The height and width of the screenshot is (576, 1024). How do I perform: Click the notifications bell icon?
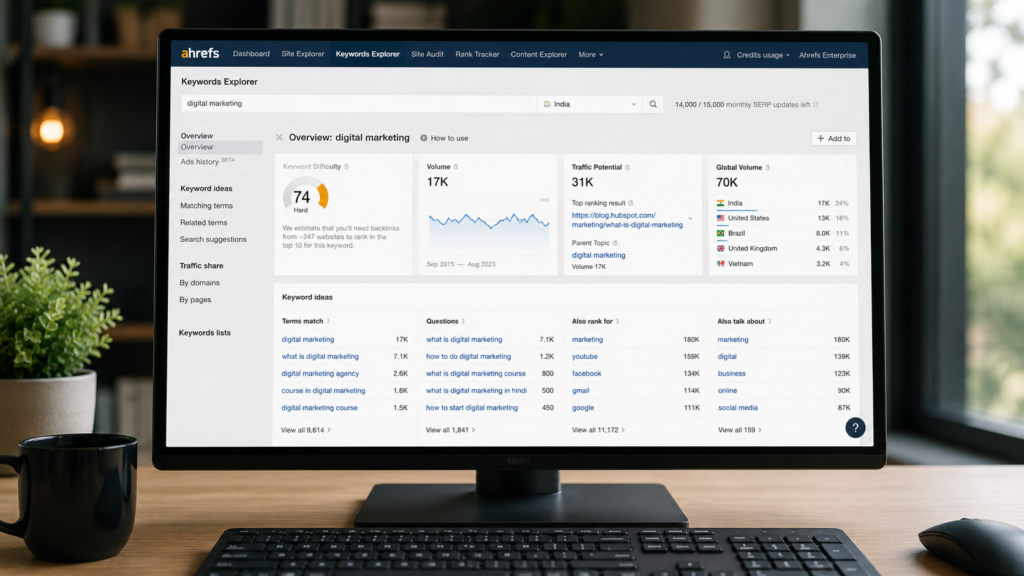coord(727,55)
